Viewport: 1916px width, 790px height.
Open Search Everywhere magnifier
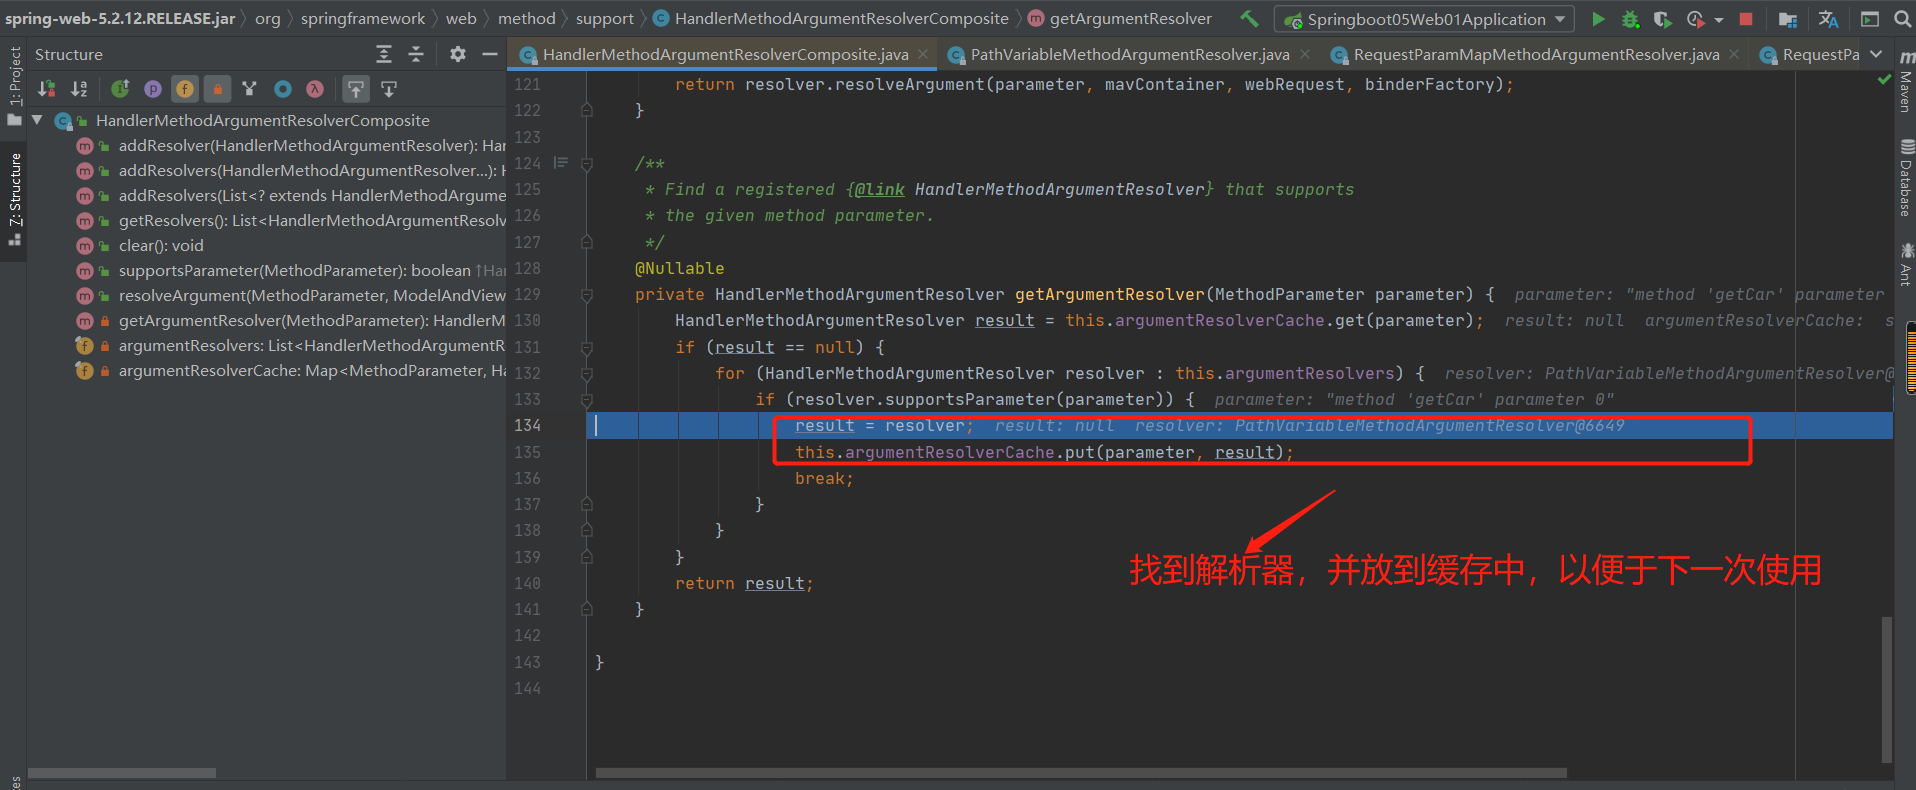pos(1902,19)
